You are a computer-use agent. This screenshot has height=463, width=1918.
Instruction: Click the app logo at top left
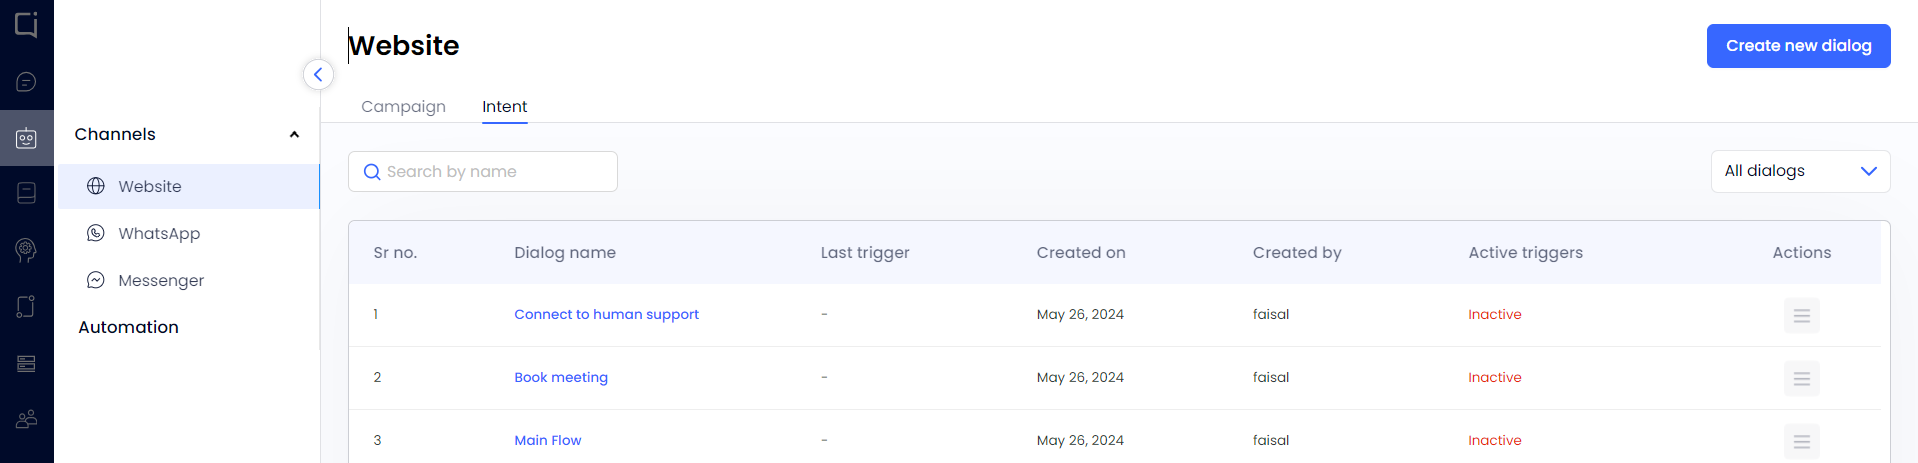point(27,24)
